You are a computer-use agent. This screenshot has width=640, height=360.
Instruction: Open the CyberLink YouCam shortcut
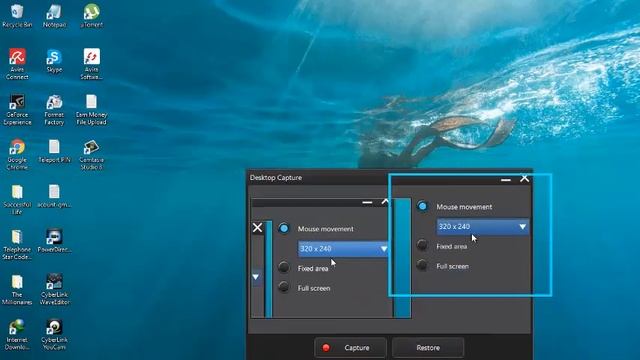pyautogui.click(x=54, y=335)
